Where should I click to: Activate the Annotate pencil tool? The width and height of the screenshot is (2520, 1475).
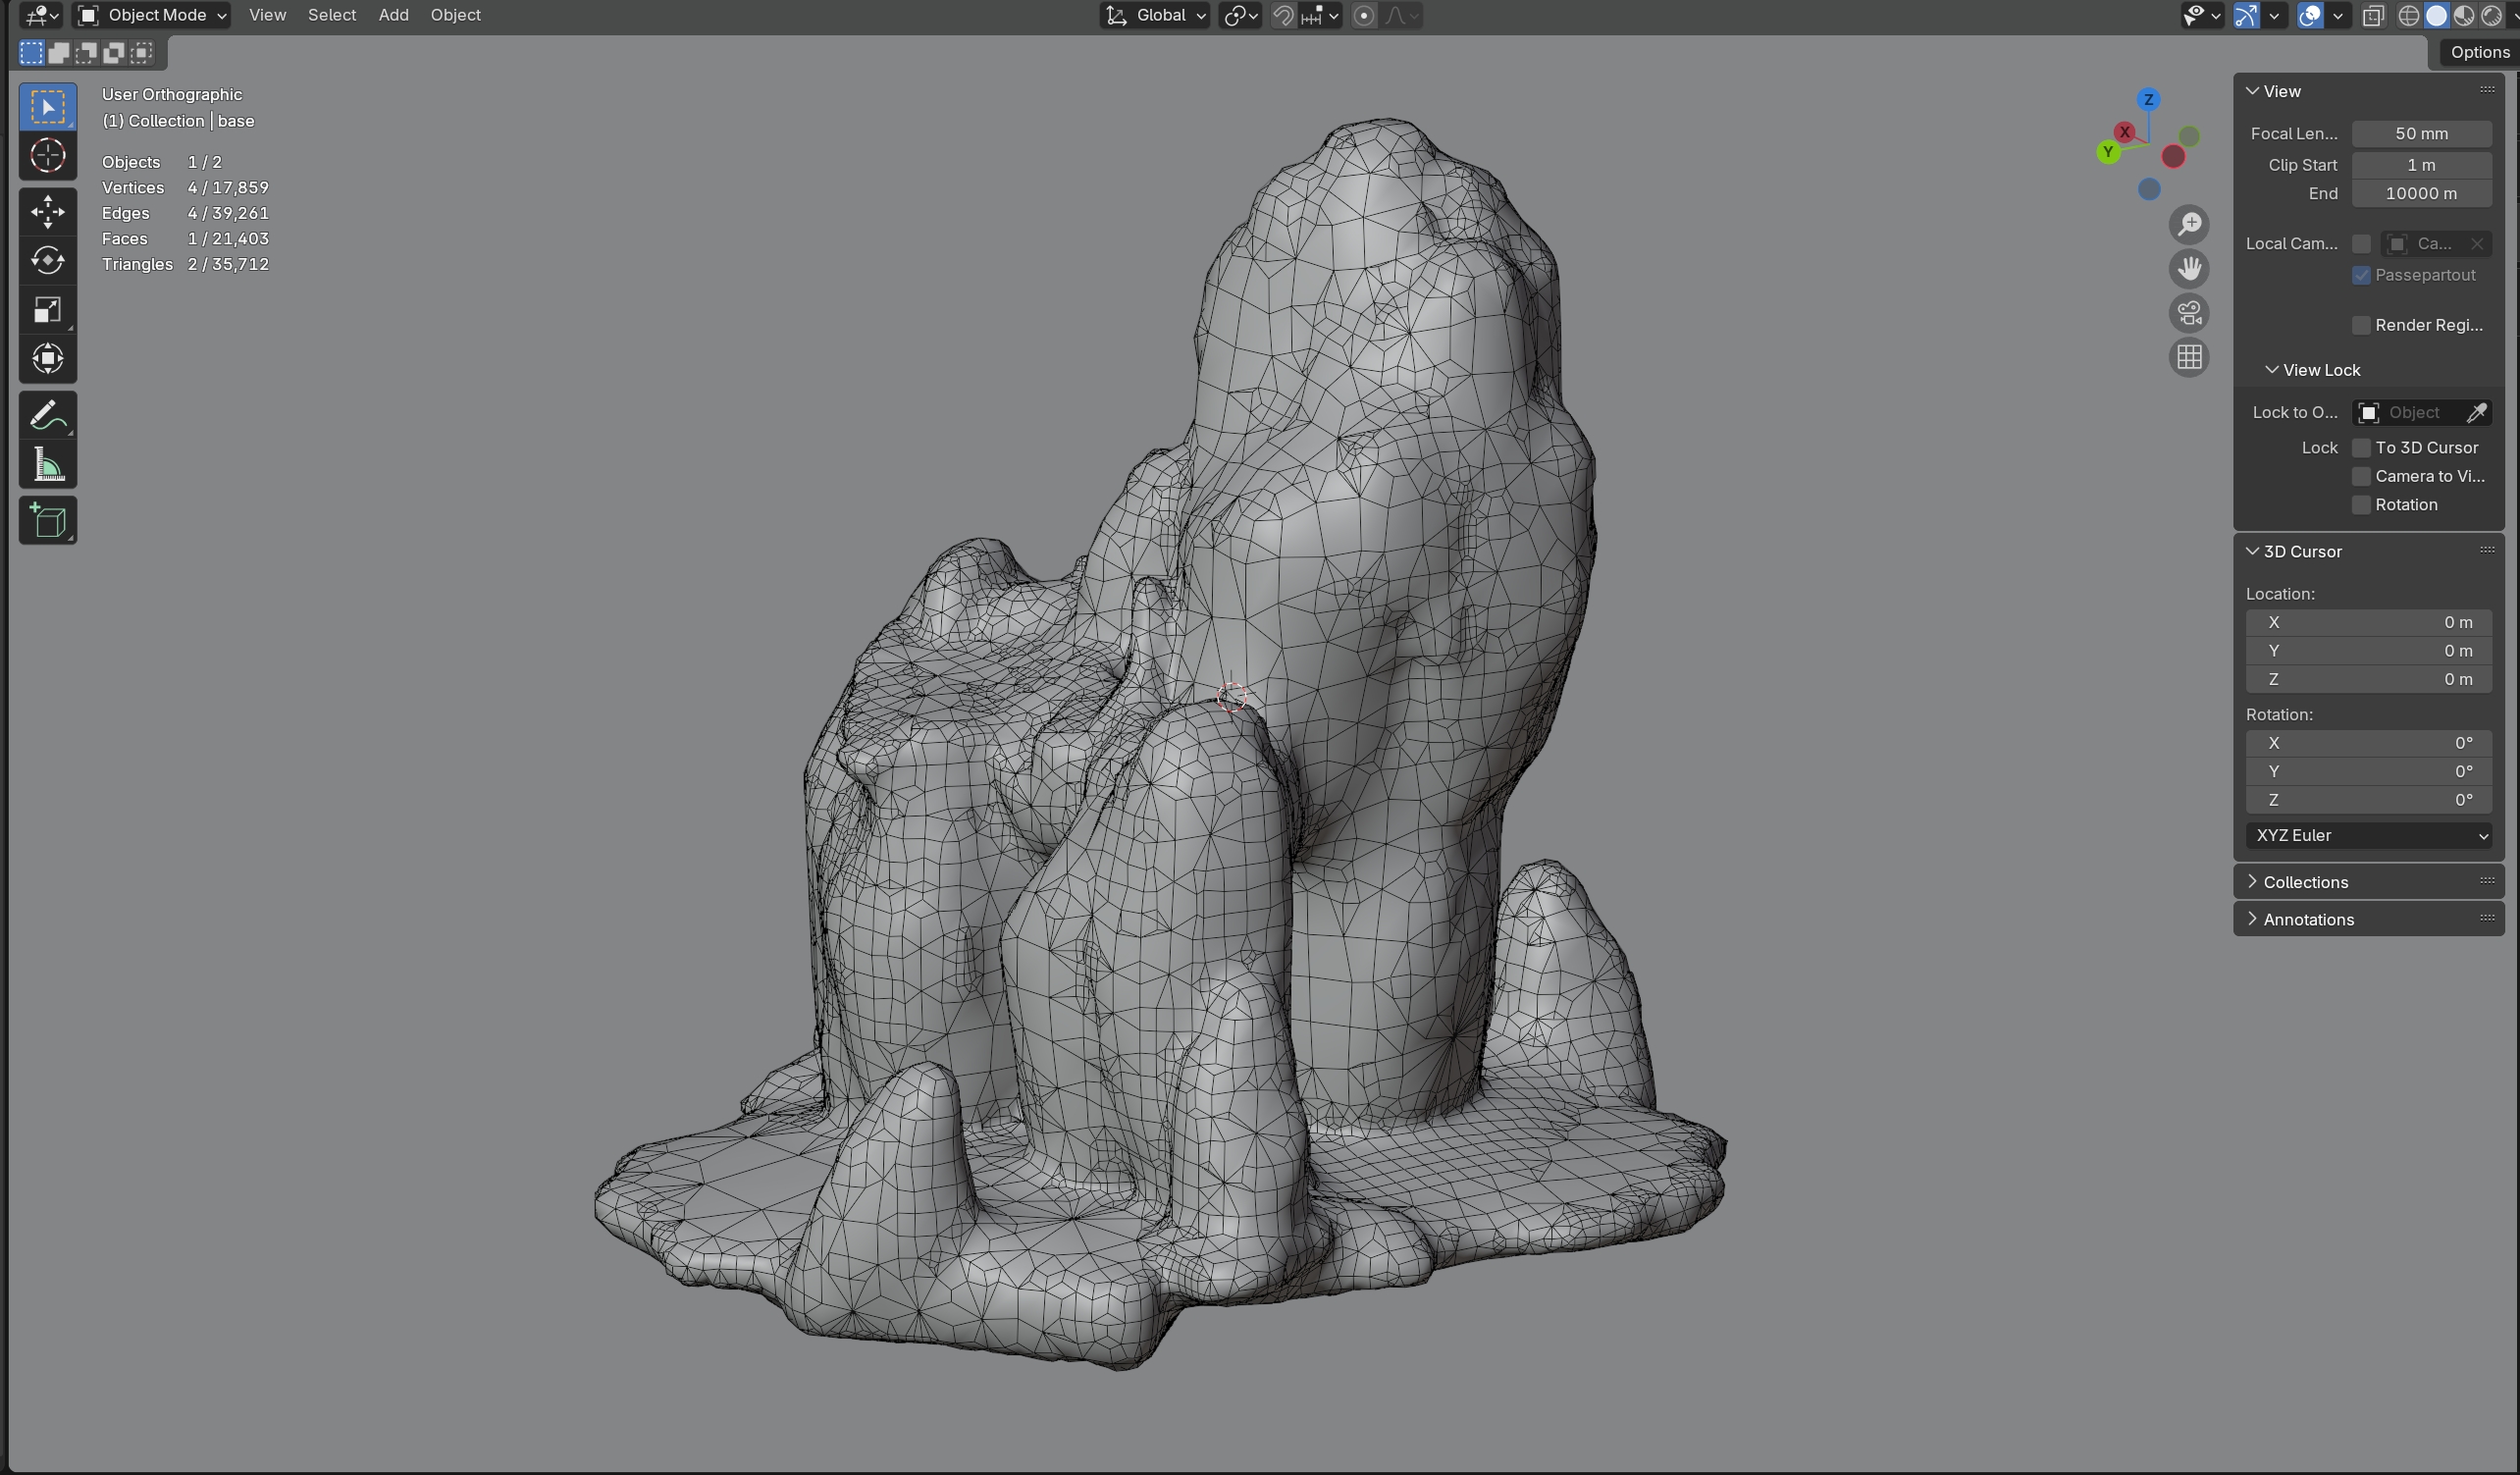click(47, 415)
